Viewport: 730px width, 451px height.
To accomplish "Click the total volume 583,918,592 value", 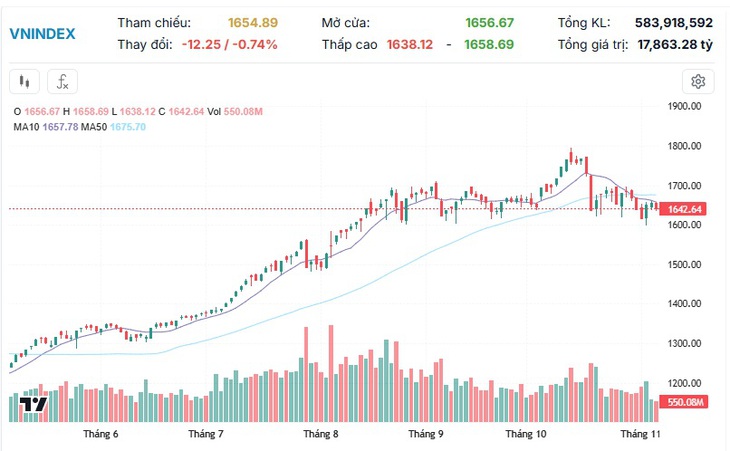I will (x=674, y=23).
